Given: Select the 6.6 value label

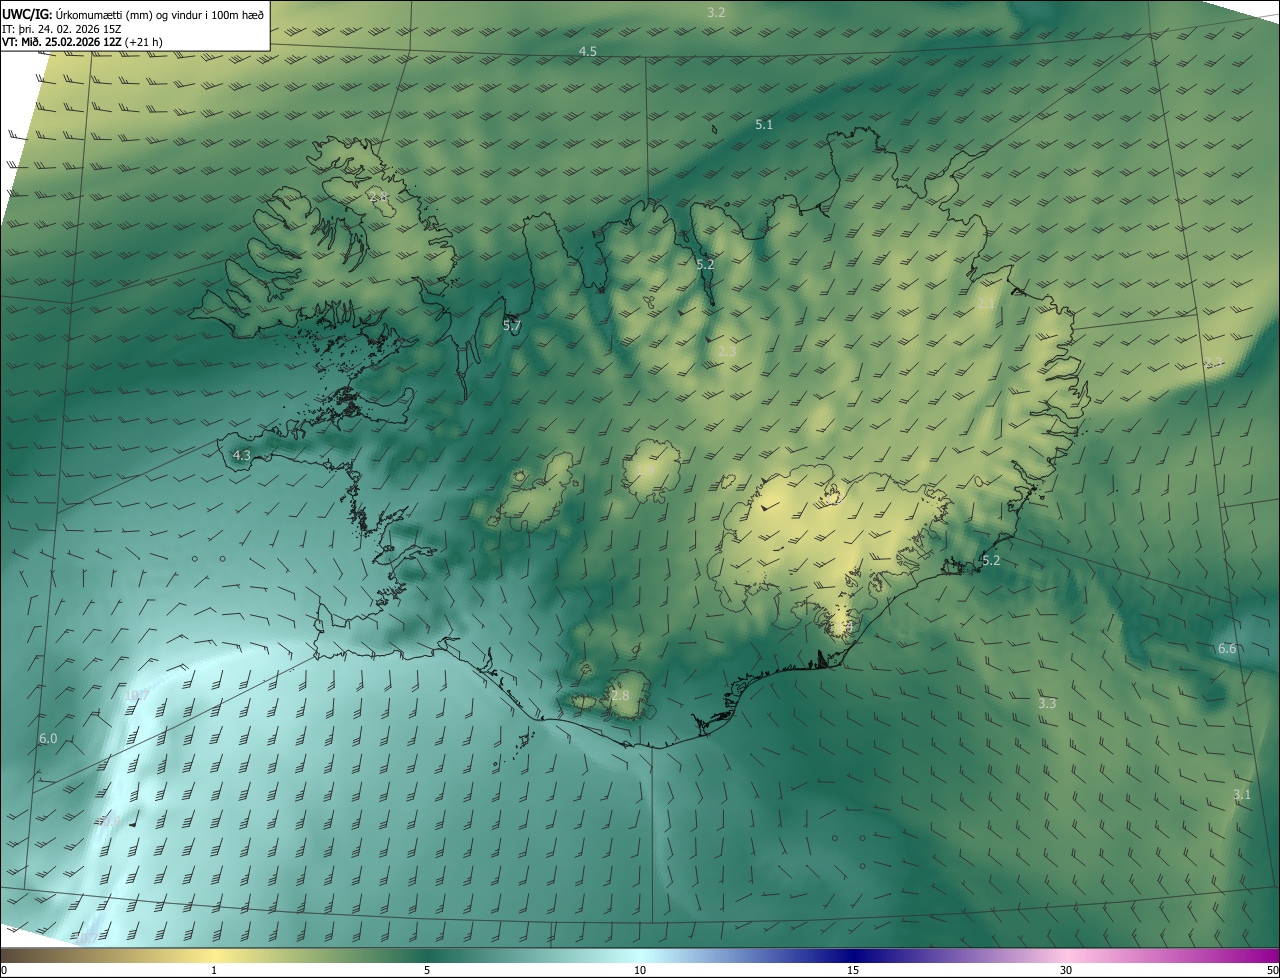Looking at the screenshot, I should pos(1227,649).
